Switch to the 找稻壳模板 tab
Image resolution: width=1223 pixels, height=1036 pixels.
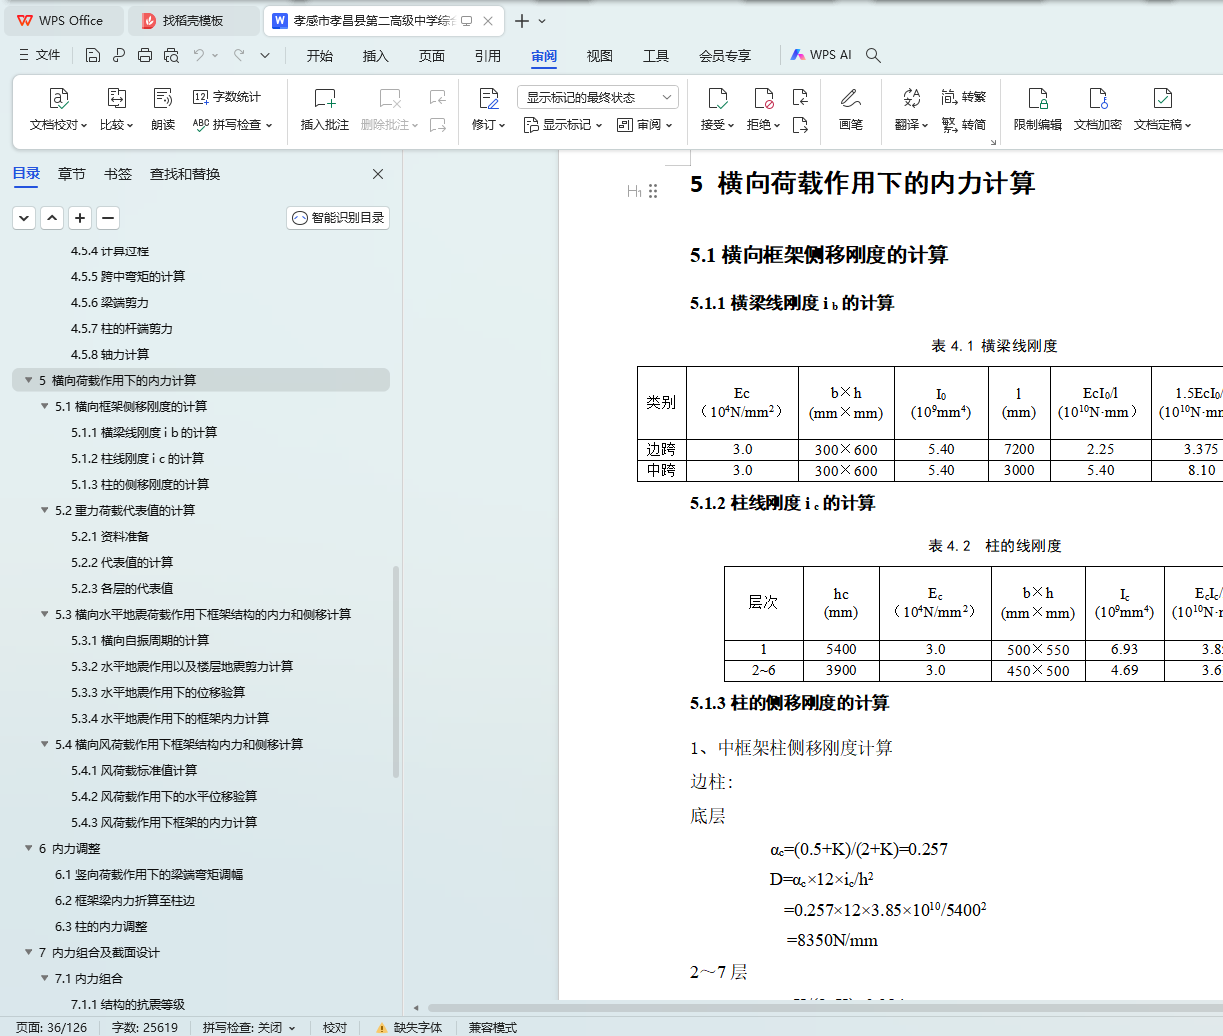[192, 20]
